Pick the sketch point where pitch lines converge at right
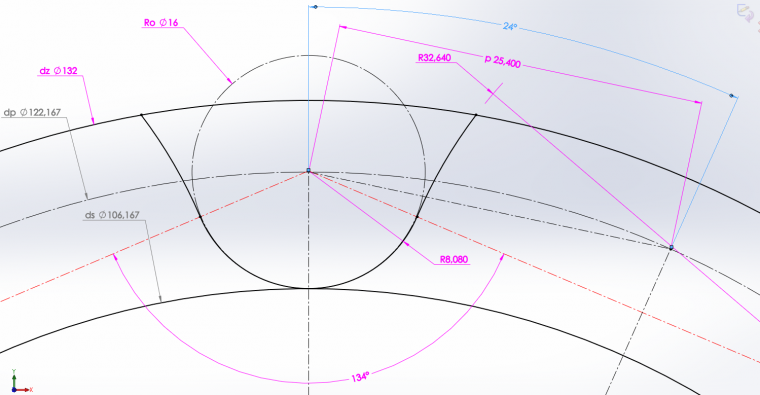 coord(671,248)
